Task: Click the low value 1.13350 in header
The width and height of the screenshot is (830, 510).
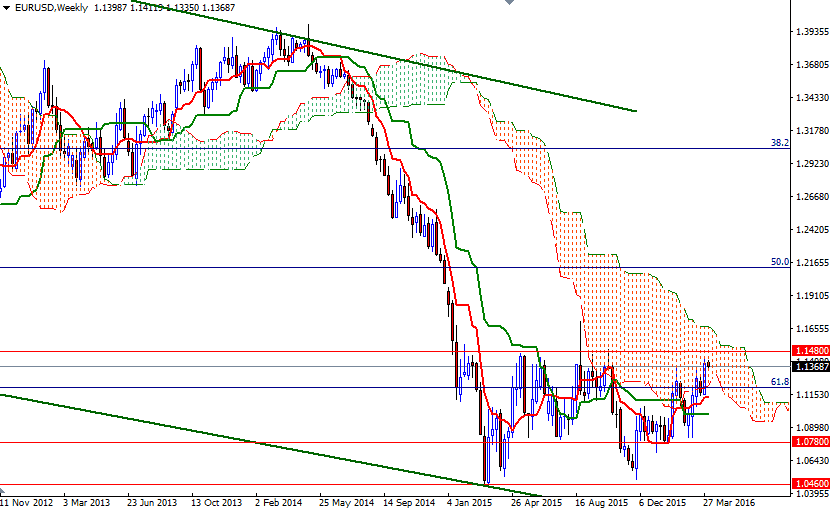Action: pos(183,8)
